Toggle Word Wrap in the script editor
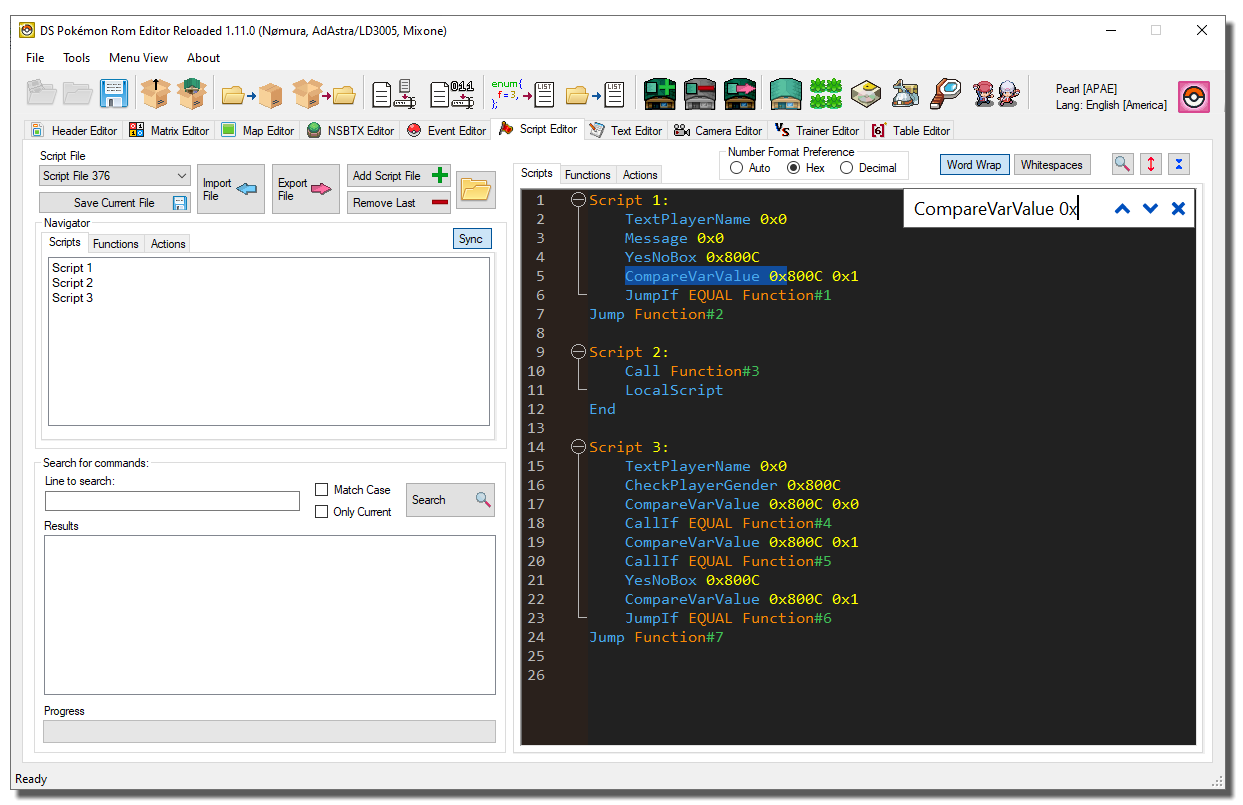The height and width of the screenshot is (805, 1243). pyautogui.click(x=974, y=165)
